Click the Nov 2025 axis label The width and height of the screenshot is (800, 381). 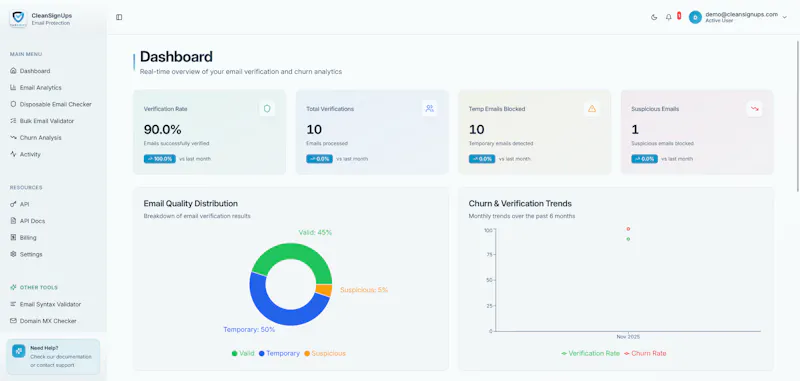click(628, 337)
